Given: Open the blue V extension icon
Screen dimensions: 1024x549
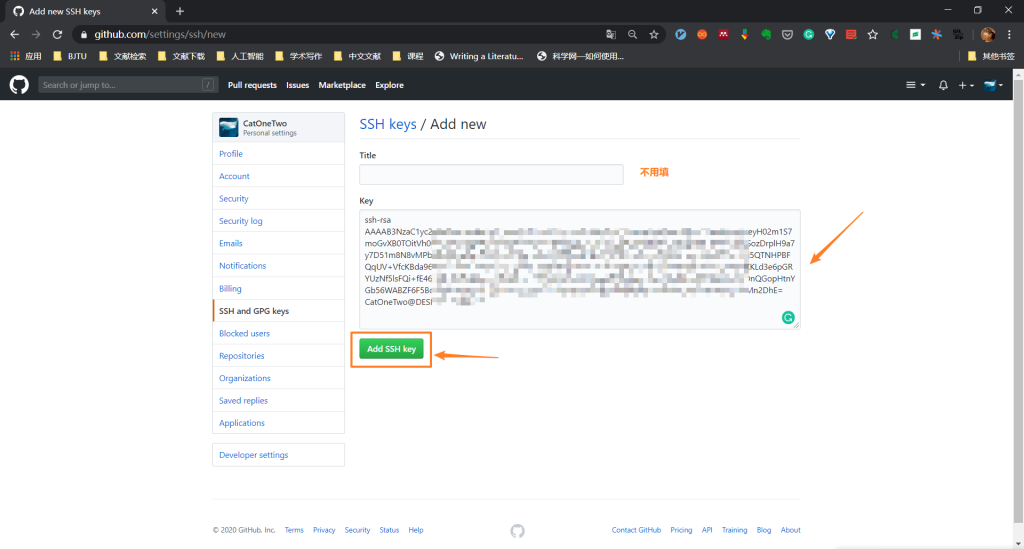Looking at the screenshot, I should 680,35.
